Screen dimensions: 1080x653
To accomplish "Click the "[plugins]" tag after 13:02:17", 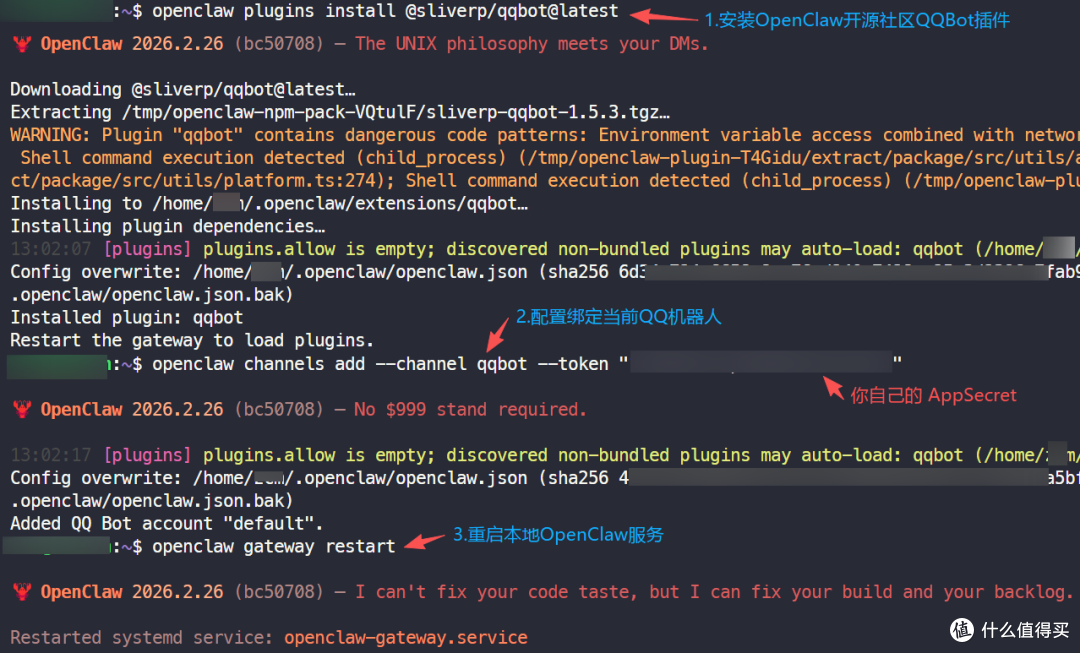I will coord(147,455).
